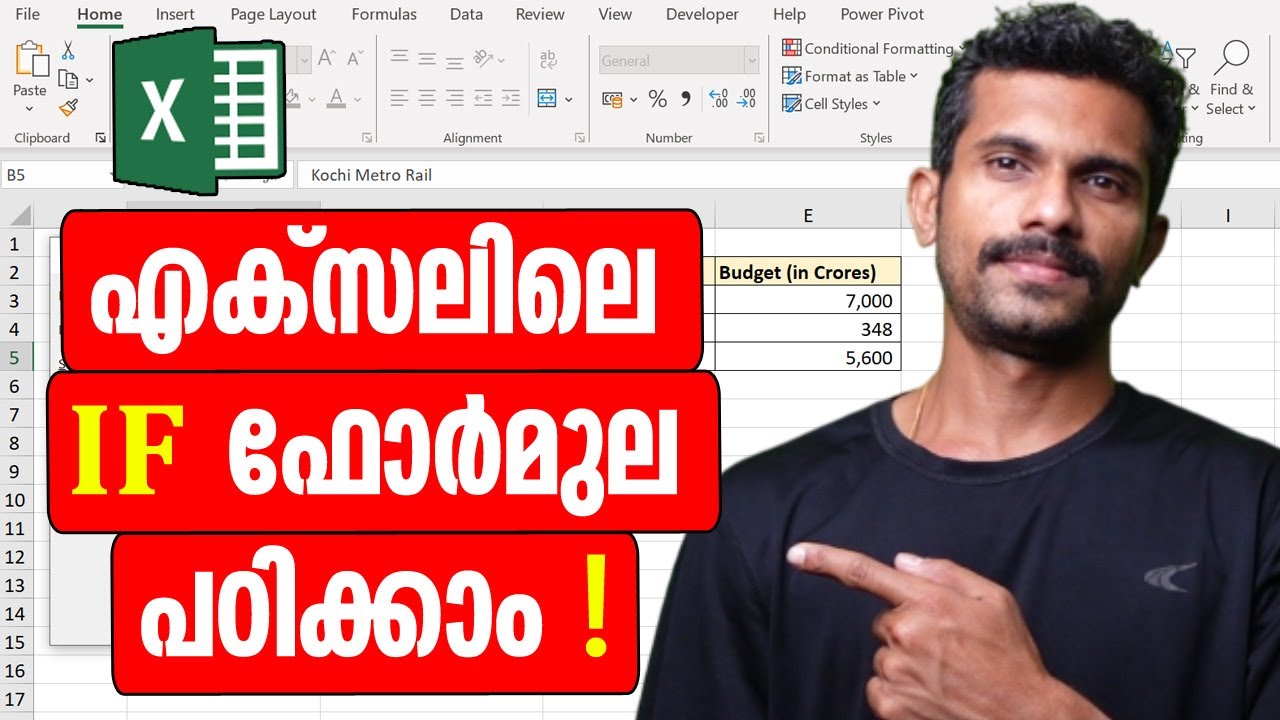Switch to the Insert tab
Screen dimensions: 1280x720
[175, 14]
